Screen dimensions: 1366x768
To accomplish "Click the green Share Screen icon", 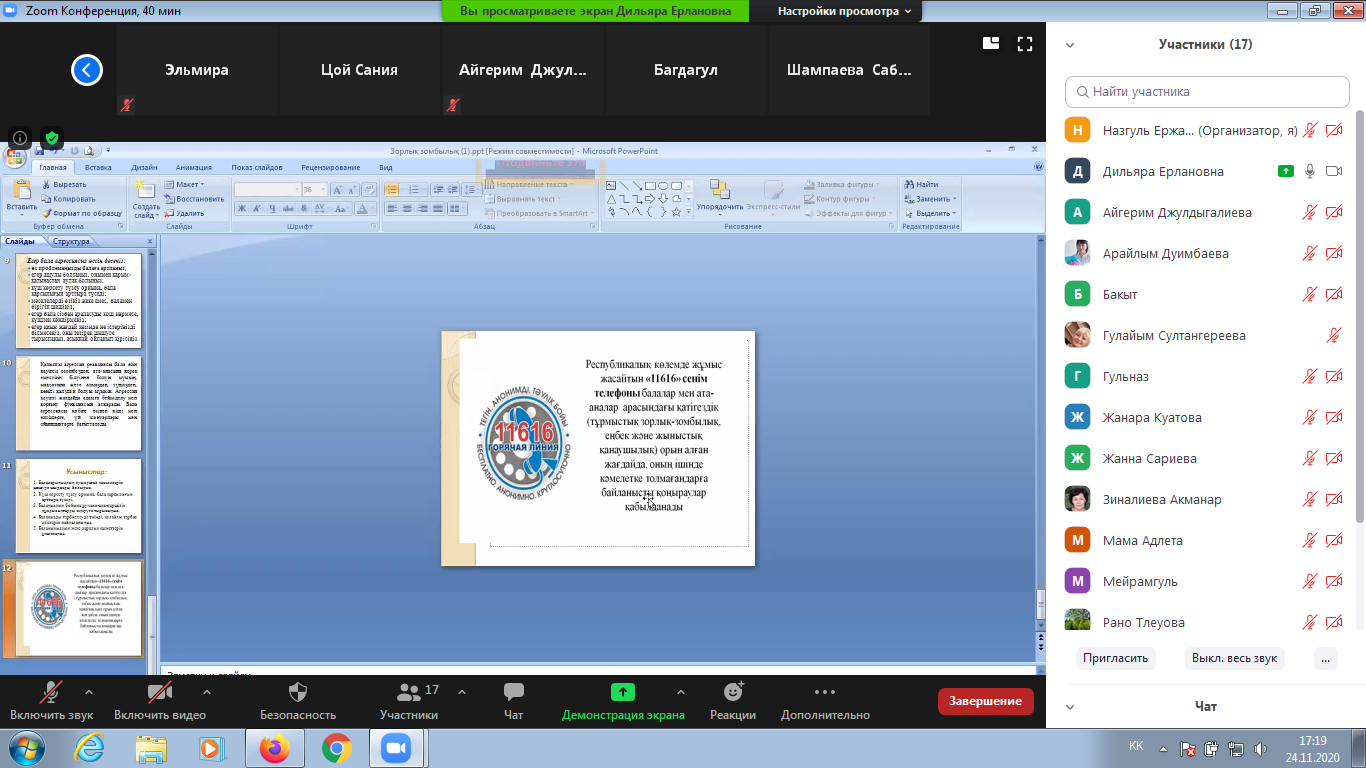I will pos(623,692).
